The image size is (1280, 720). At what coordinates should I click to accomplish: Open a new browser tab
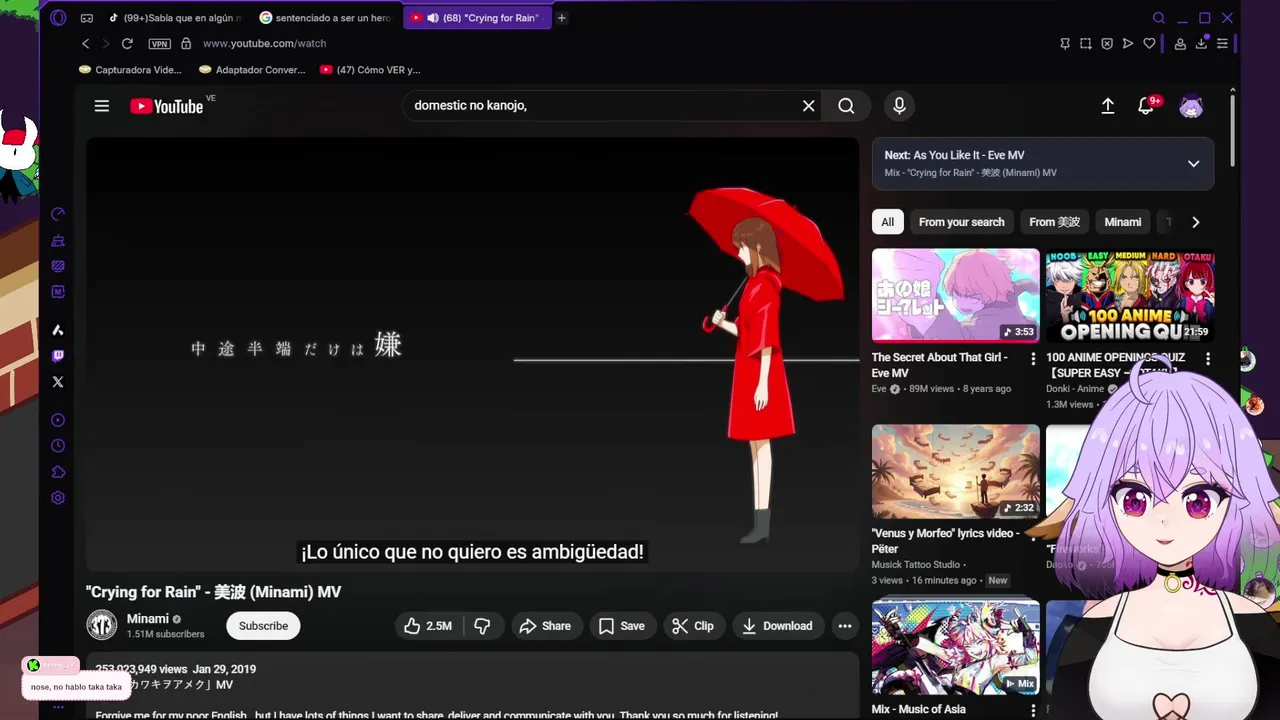pyautogui.click(x=562, y=18)
